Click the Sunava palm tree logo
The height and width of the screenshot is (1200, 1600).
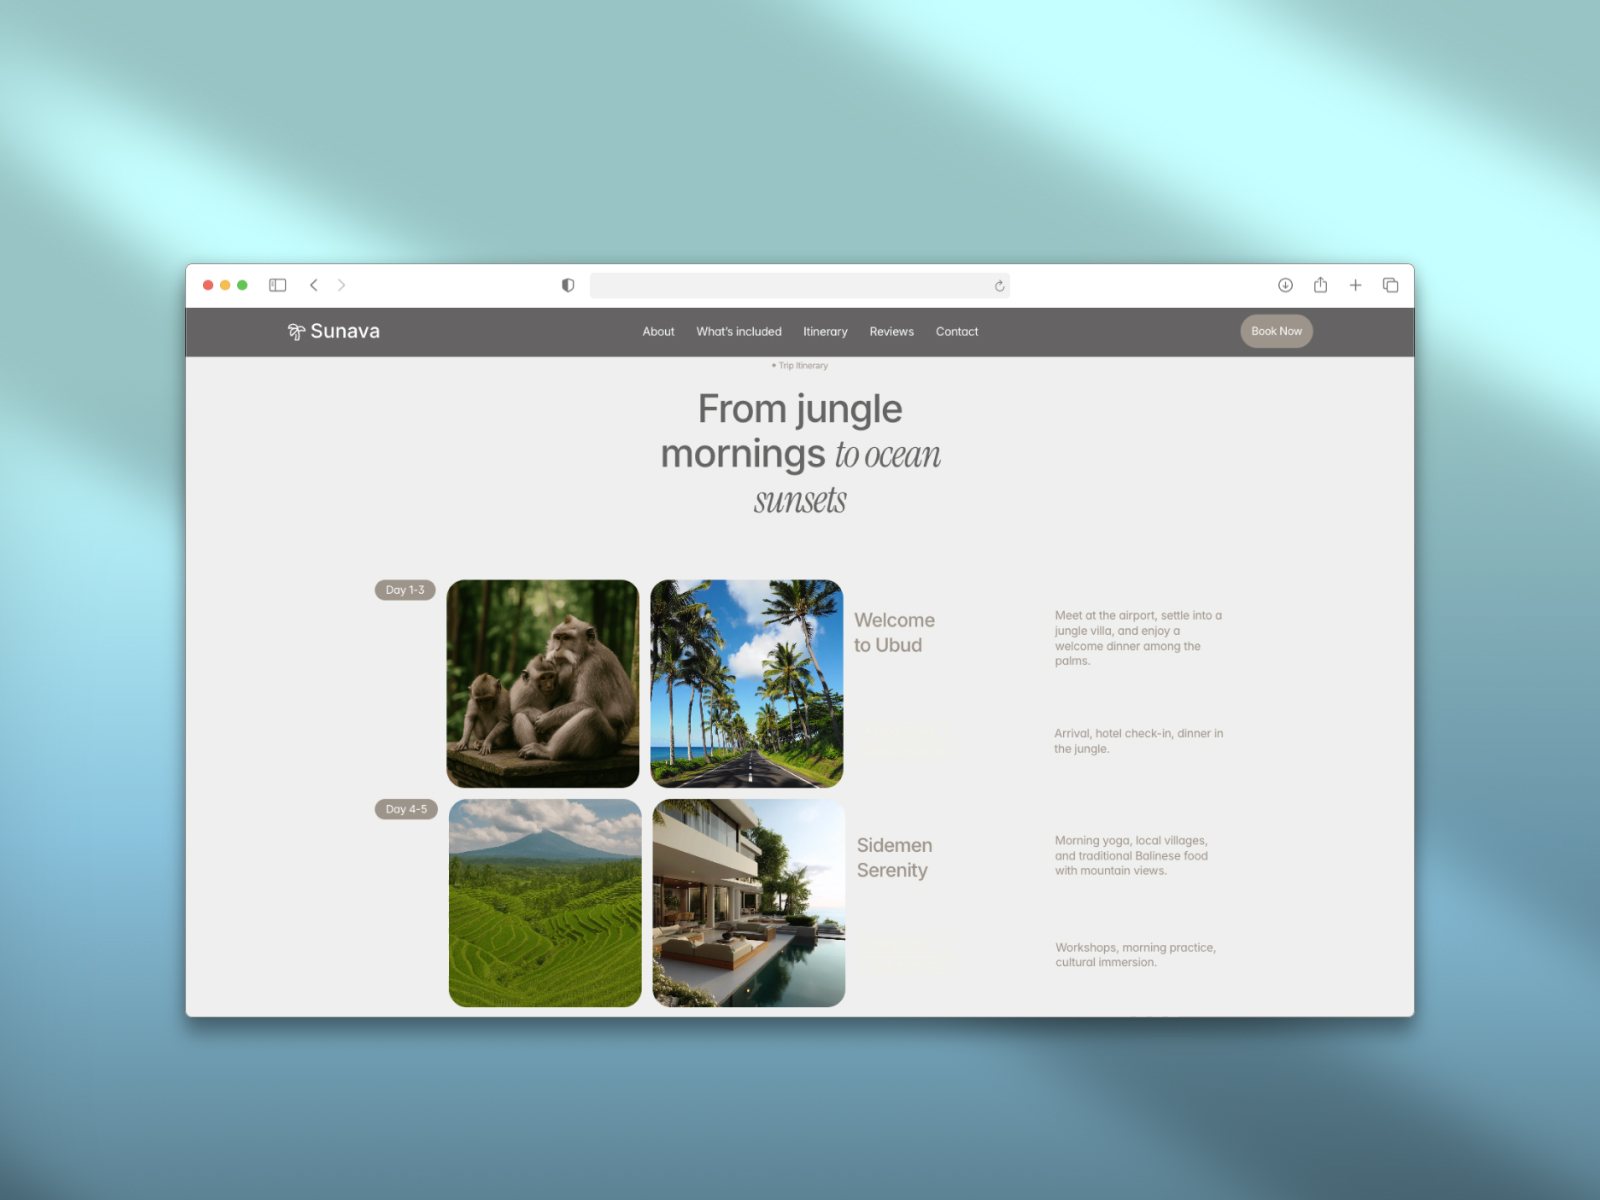[296, 332]
